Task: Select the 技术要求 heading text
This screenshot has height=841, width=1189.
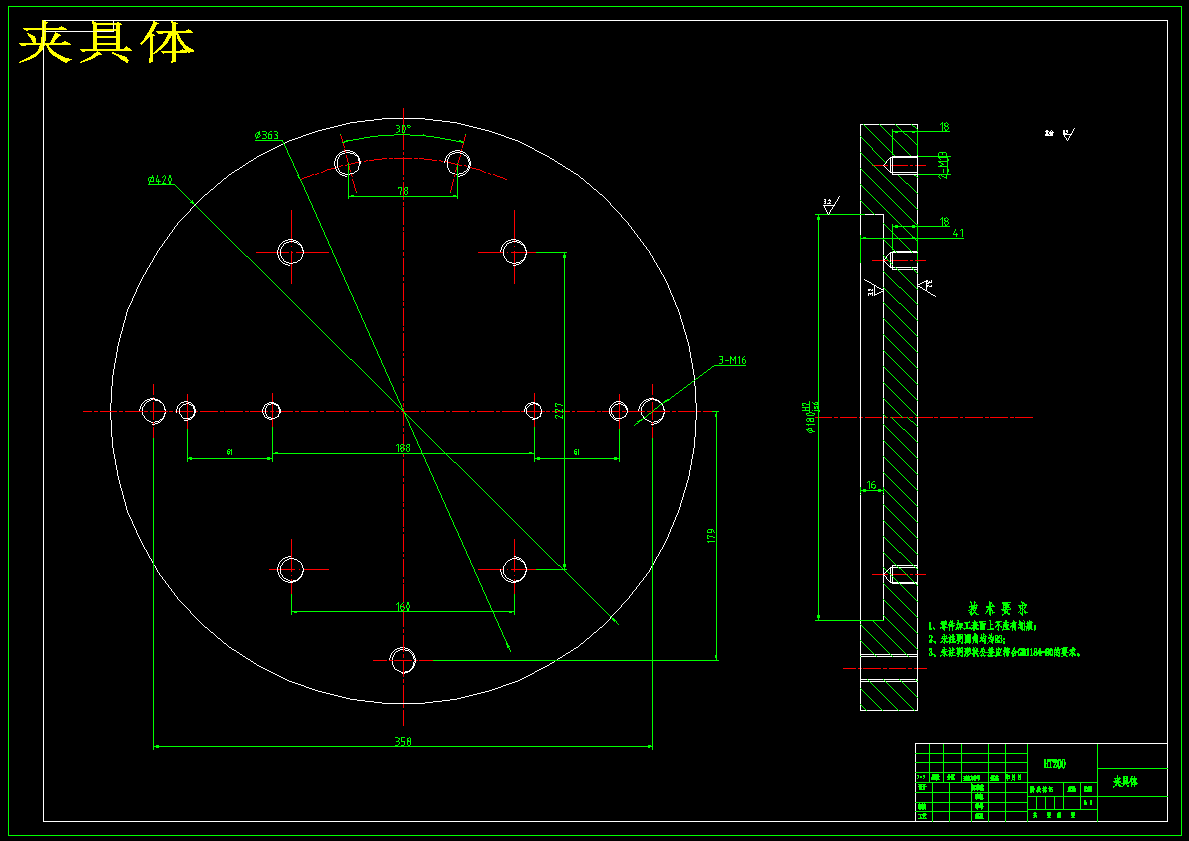Action: pyautogui.click(x=998, y=609)
